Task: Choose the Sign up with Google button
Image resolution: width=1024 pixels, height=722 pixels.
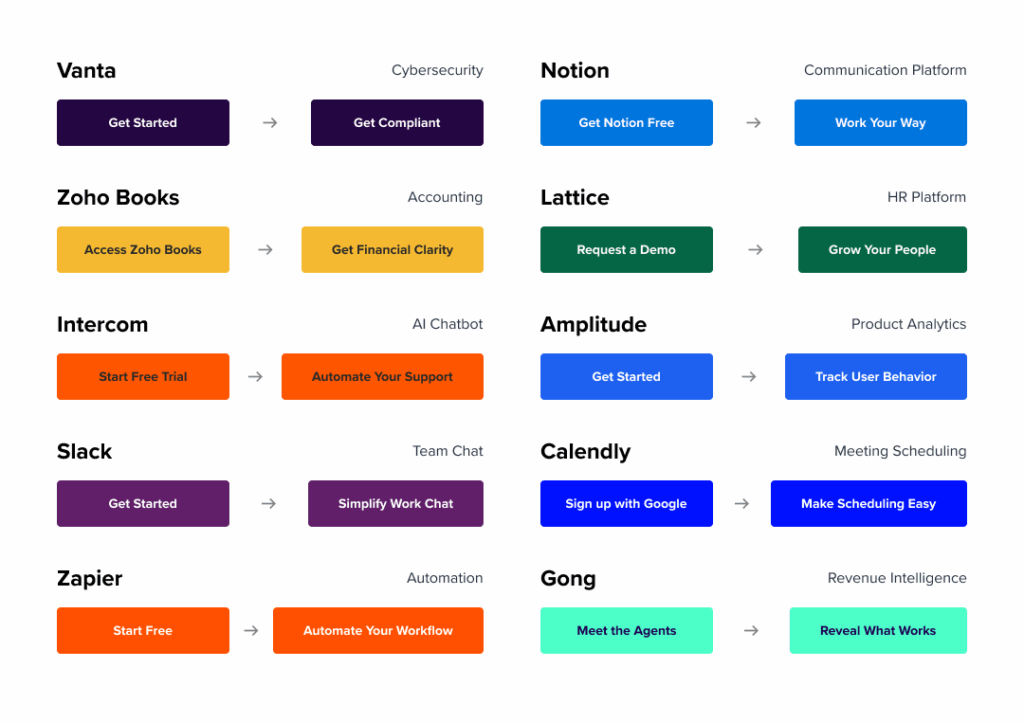Action: pos(626,504)
